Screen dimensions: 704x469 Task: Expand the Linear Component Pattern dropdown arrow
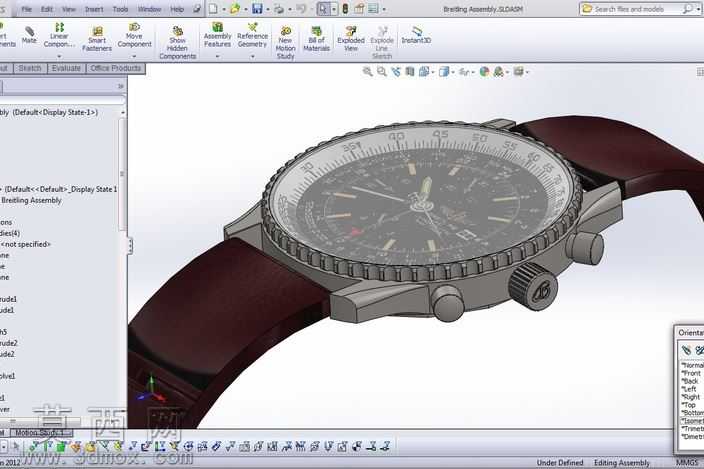point(59,57)
